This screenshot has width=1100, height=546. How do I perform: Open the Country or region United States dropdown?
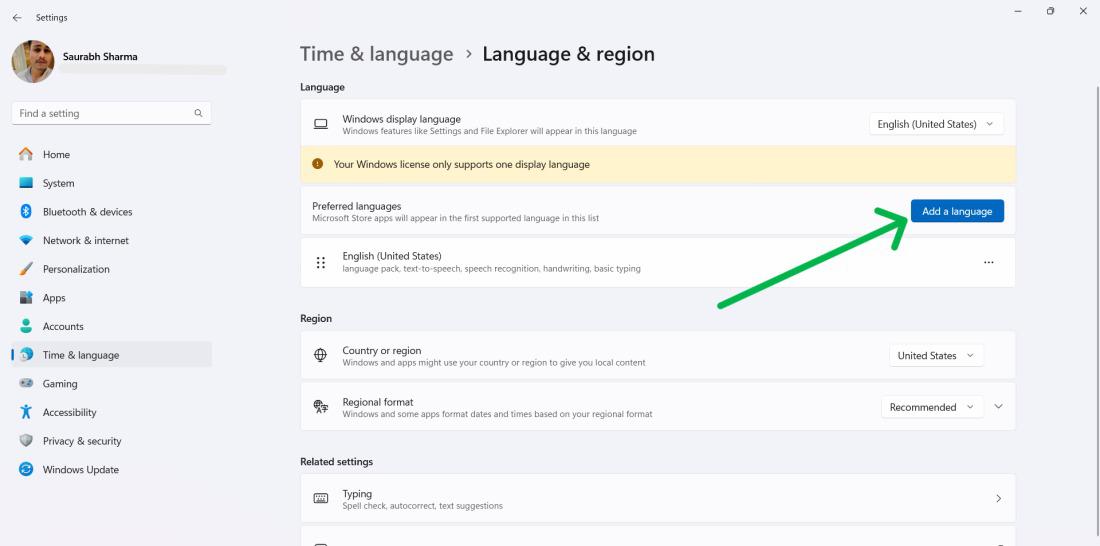tap(937, 356)
